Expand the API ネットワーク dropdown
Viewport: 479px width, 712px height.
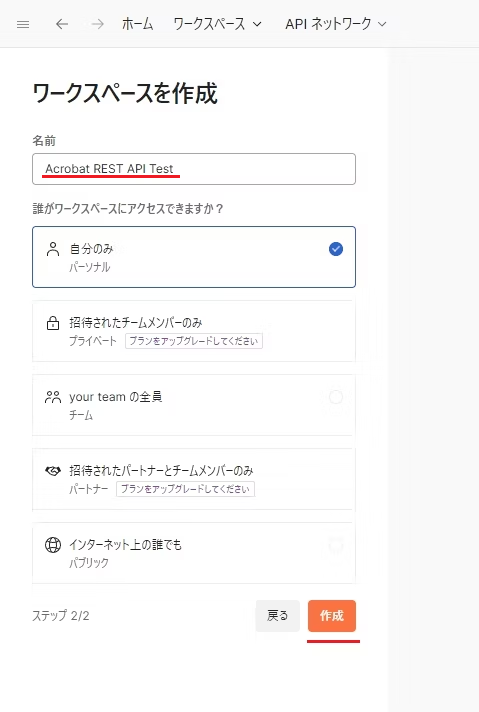(x=336, y=24)
